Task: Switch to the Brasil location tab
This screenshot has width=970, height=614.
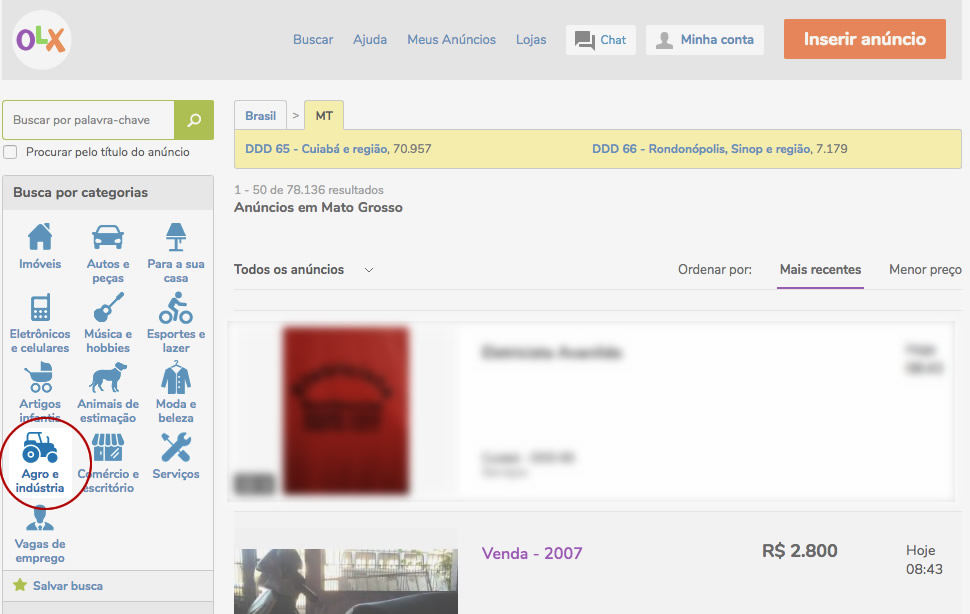Action: 260,116
